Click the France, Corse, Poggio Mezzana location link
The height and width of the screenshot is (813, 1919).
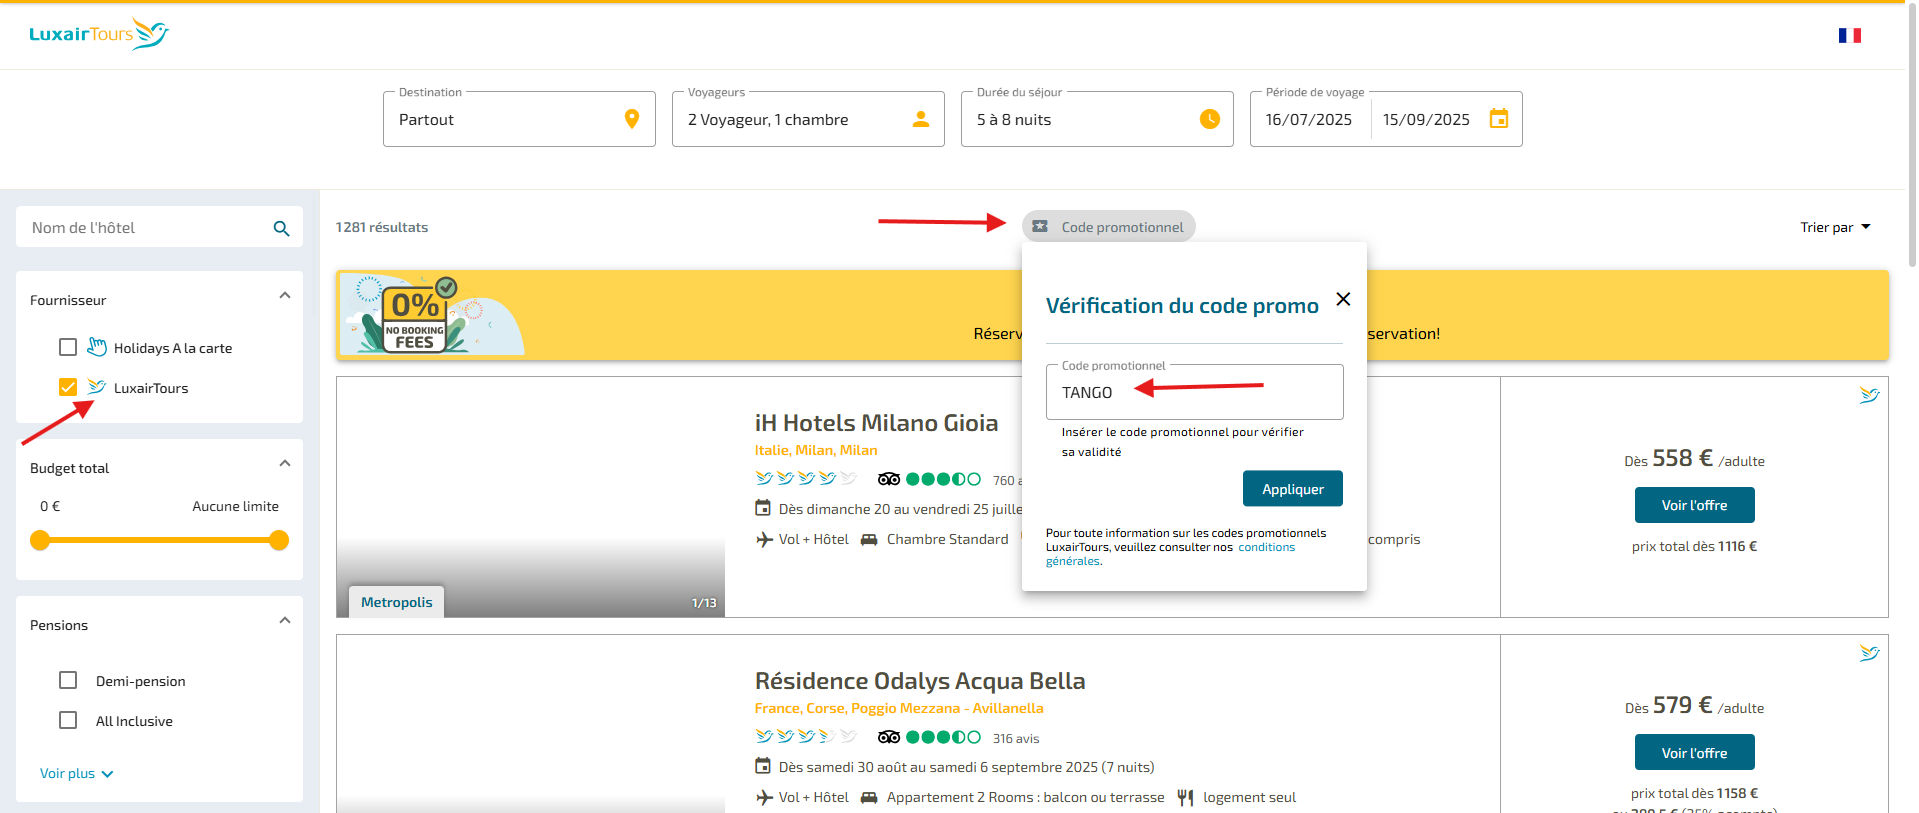(x=899, y=708)
